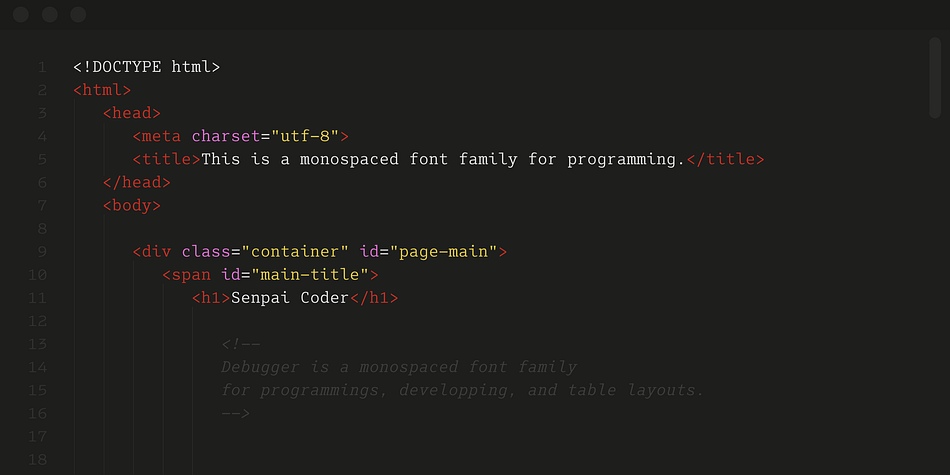Click the closing title tag
Viewport: 950px width, 475px height.
[725, 159]
